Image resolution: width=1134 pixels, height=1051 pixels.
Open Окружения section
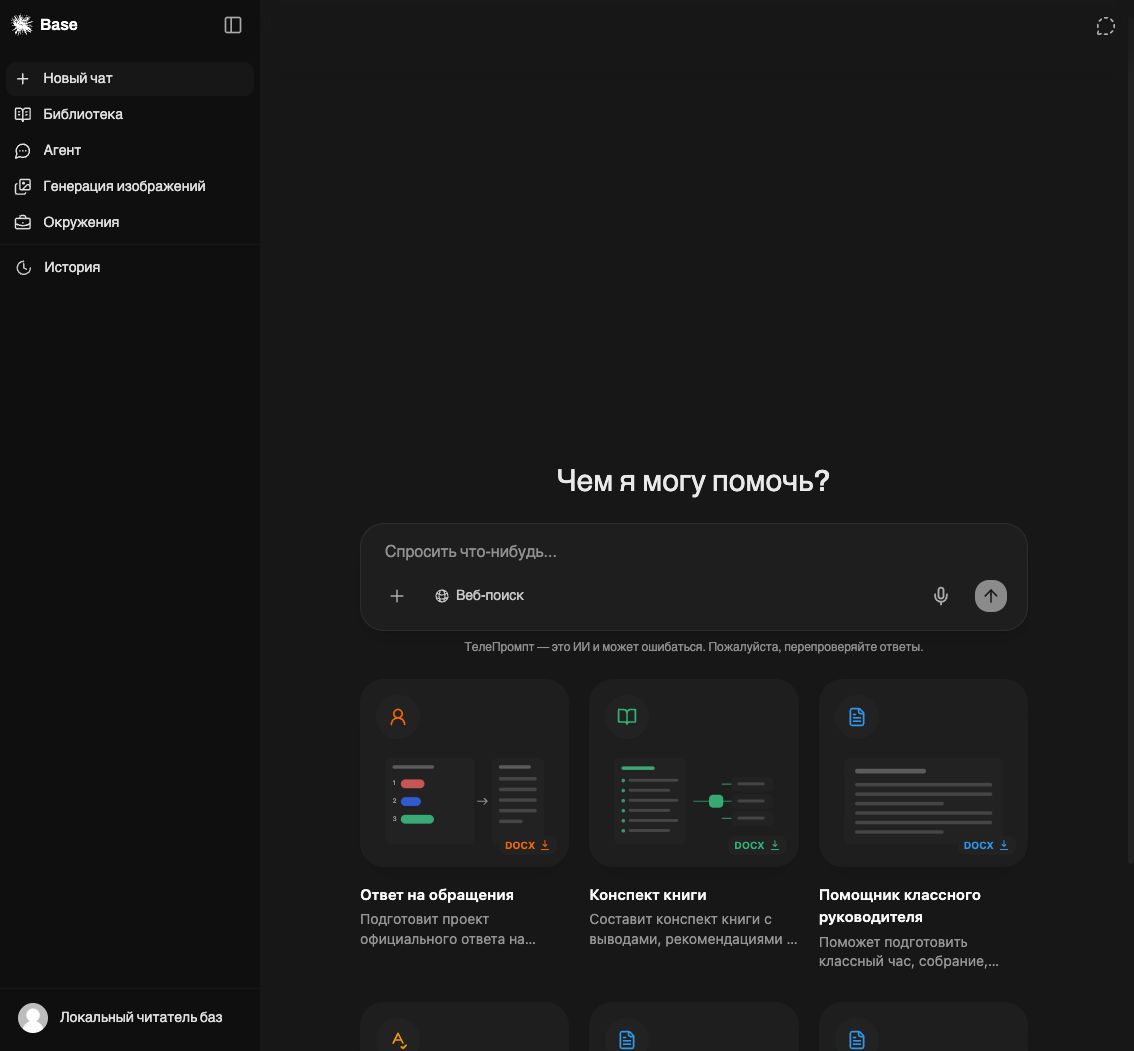click(x=129, y=223)
